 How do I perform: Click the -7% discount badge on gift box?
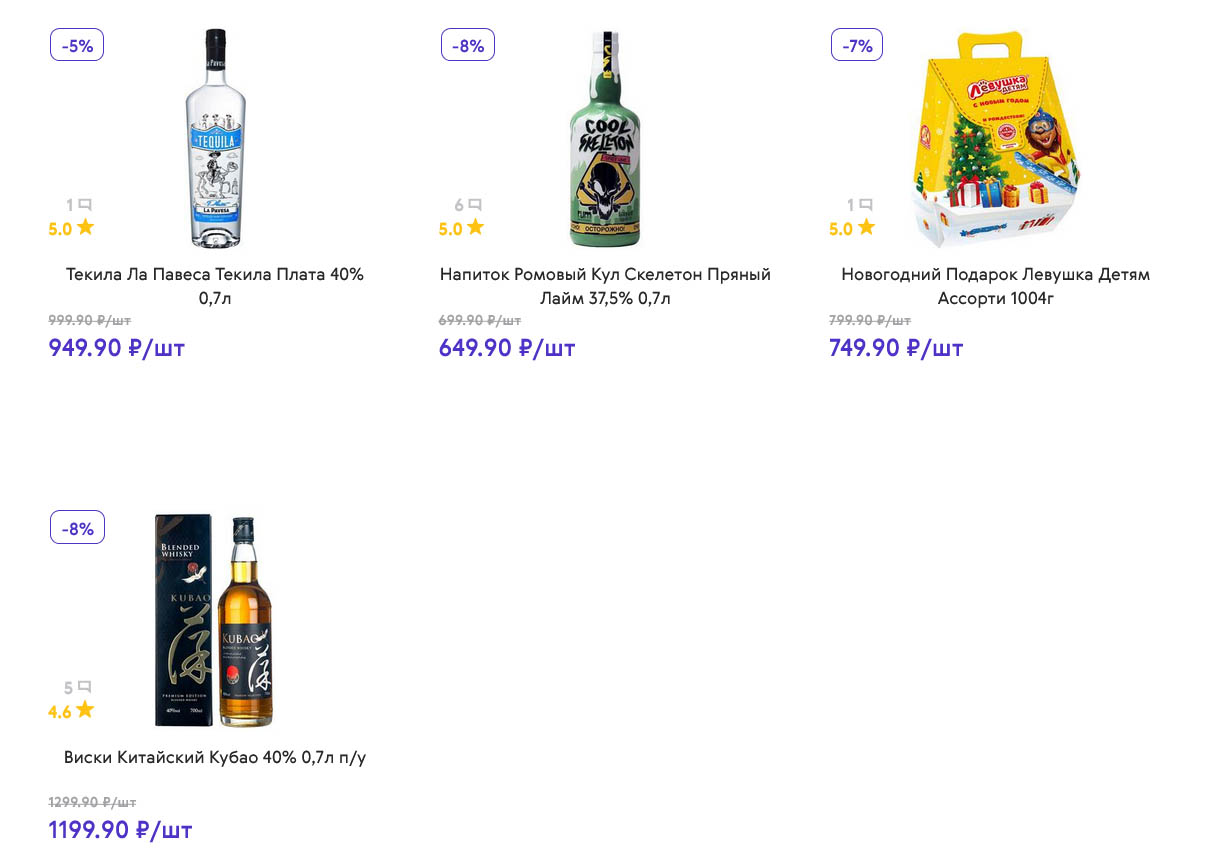857,45
